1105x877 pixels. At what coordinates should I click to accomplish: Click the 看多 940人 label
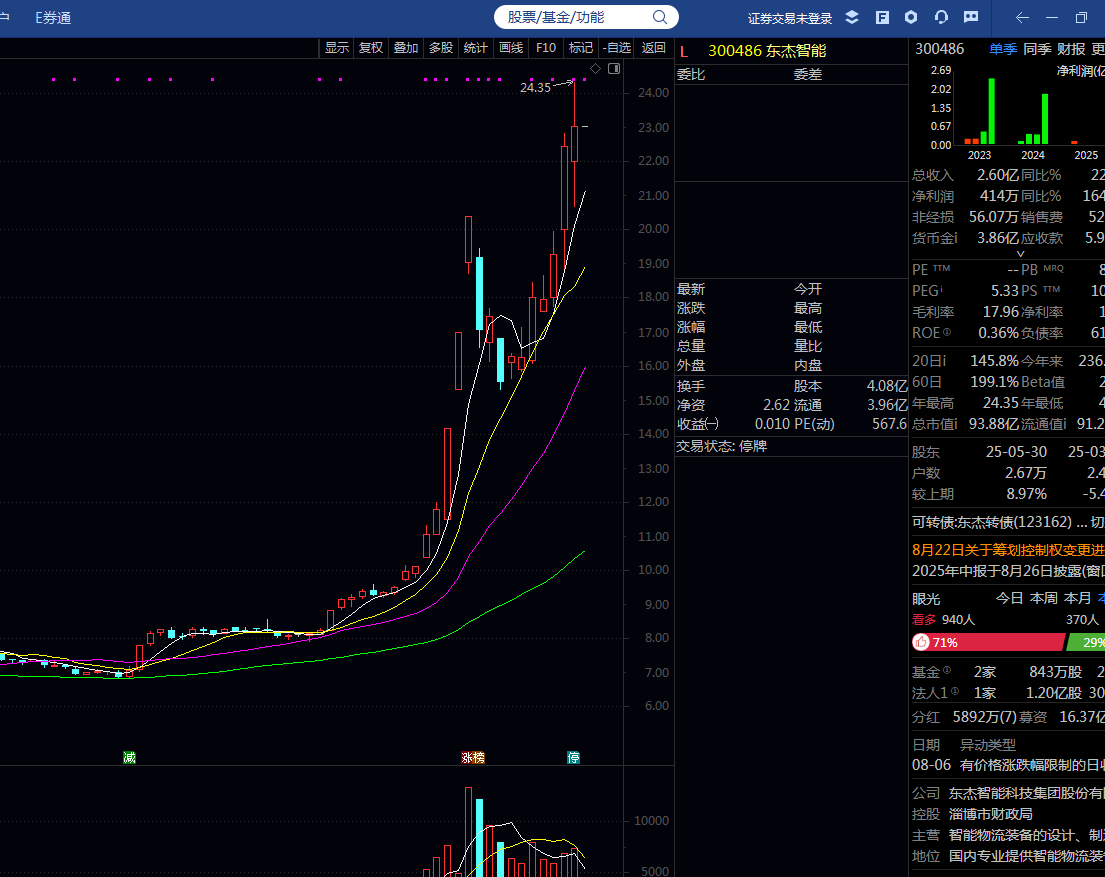pyautogui.click(x=944, y=620)
